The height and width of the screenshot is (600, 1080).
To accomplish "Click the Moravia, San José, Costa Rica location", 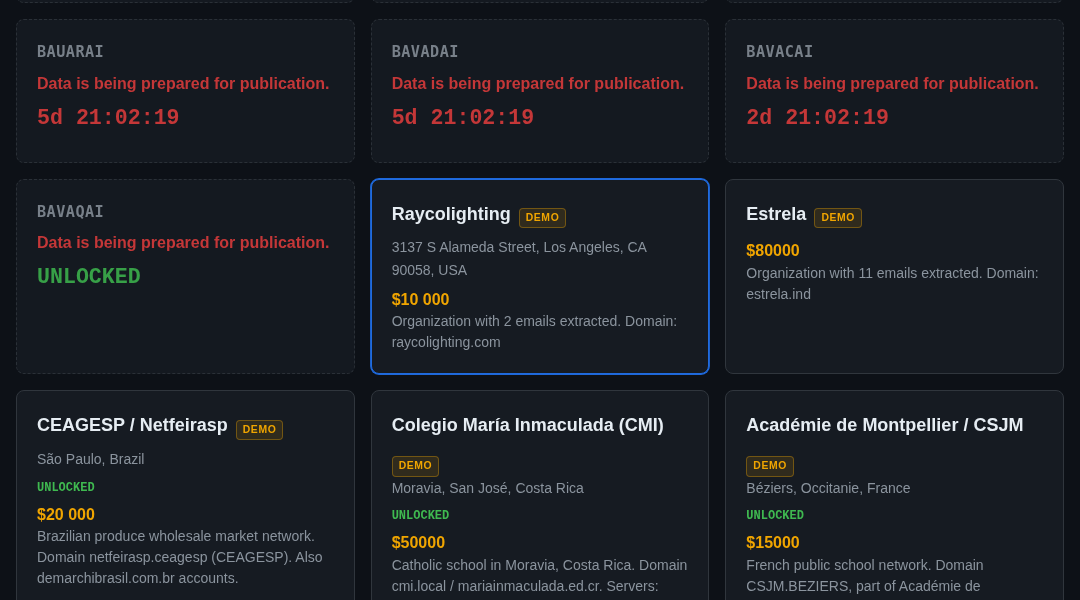I will pyautogui.click(x=488, y=488).
